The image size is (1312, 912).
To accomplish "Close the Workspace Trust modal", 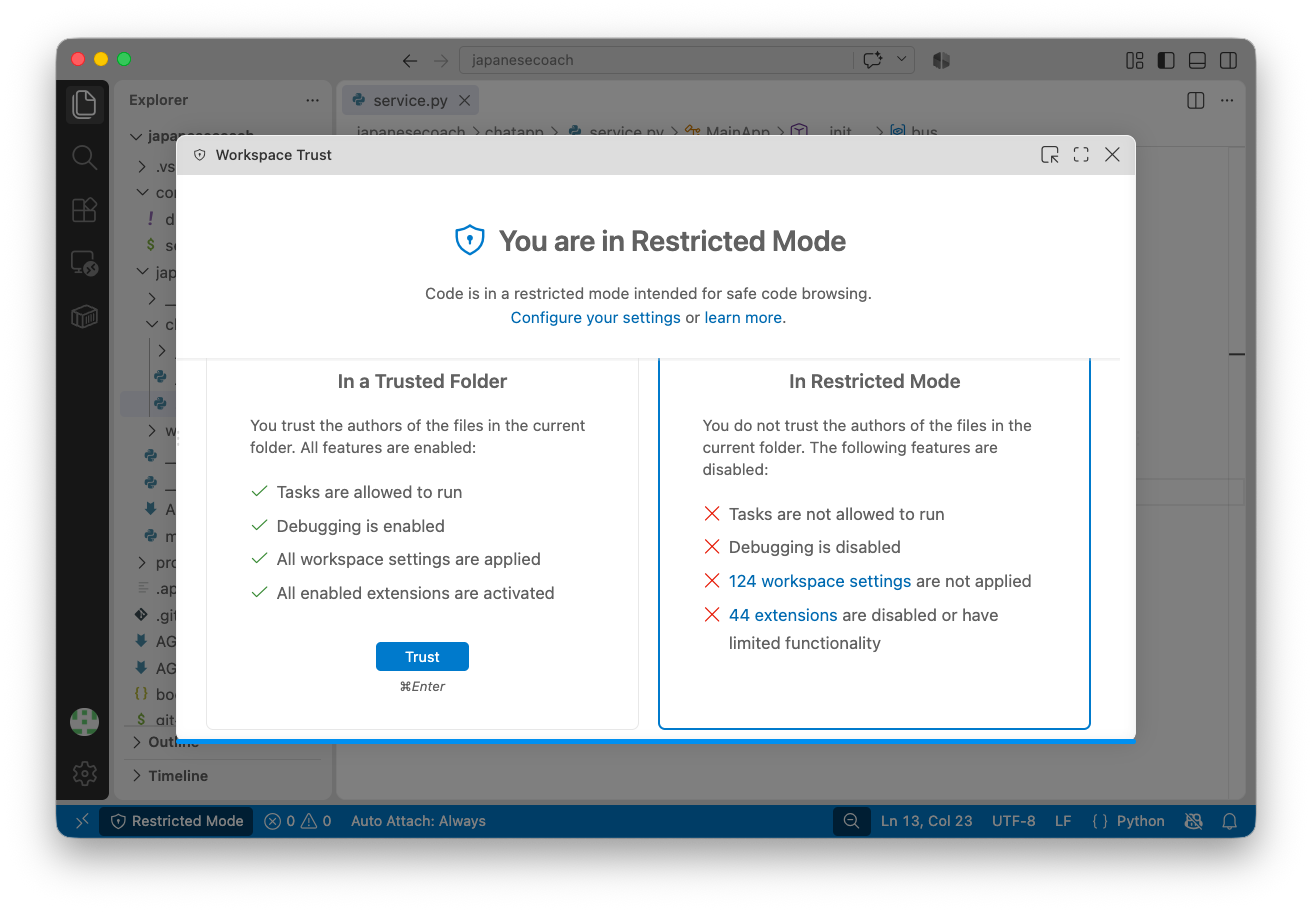I will pos(1112,155).
